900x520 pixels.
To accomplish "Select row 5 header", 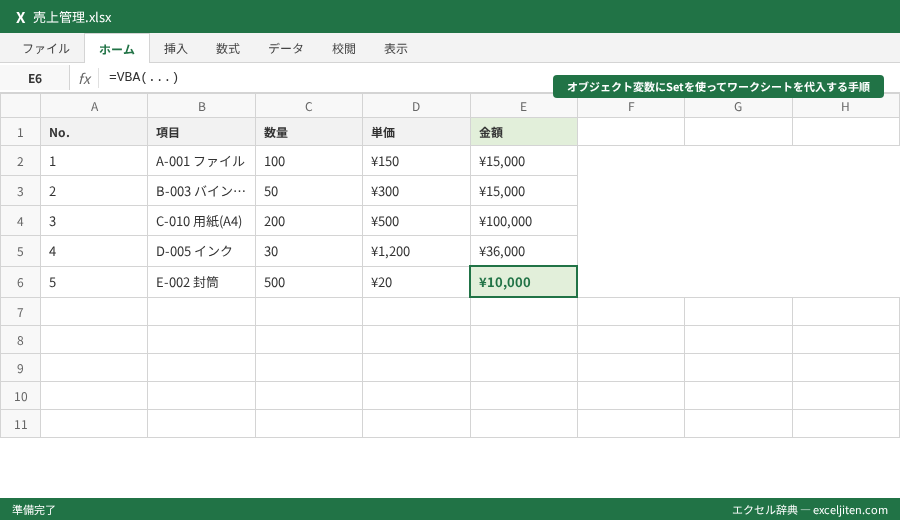I will (x=20, y=251).
